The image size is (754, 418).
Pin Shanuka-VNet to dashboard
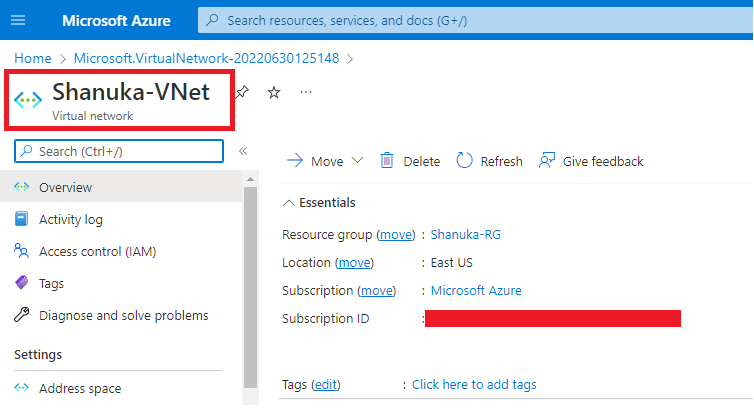tap(242, 92)
